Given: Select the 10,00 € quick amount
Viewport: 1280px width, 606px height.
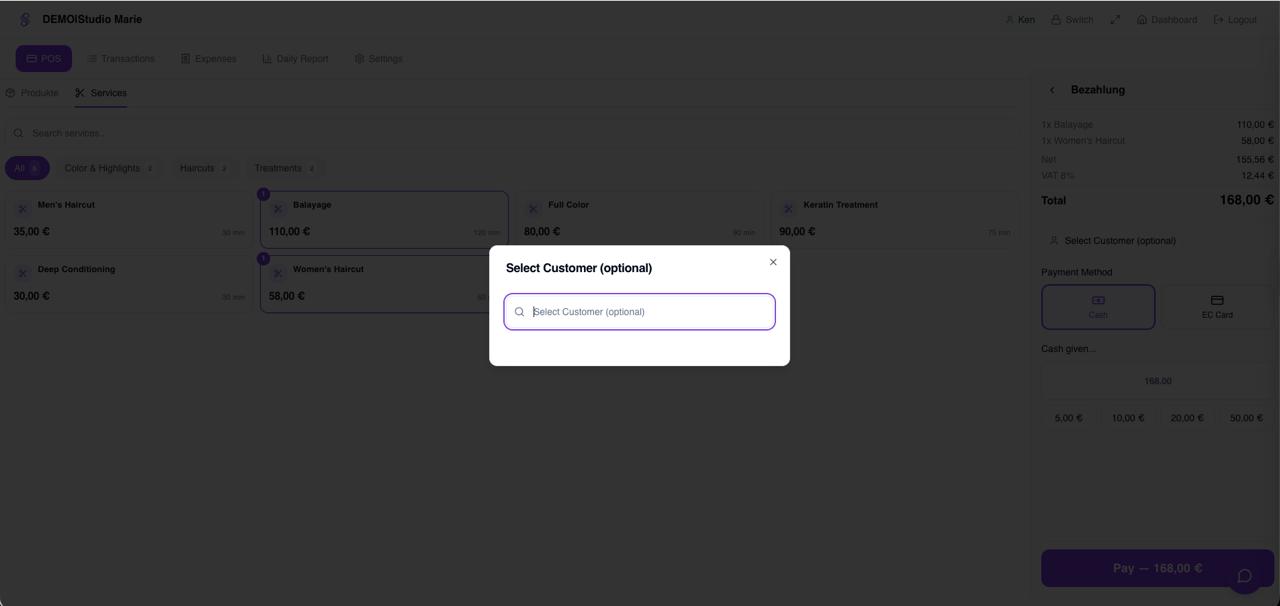Looking at the screenshot, I should (1128, 418).
